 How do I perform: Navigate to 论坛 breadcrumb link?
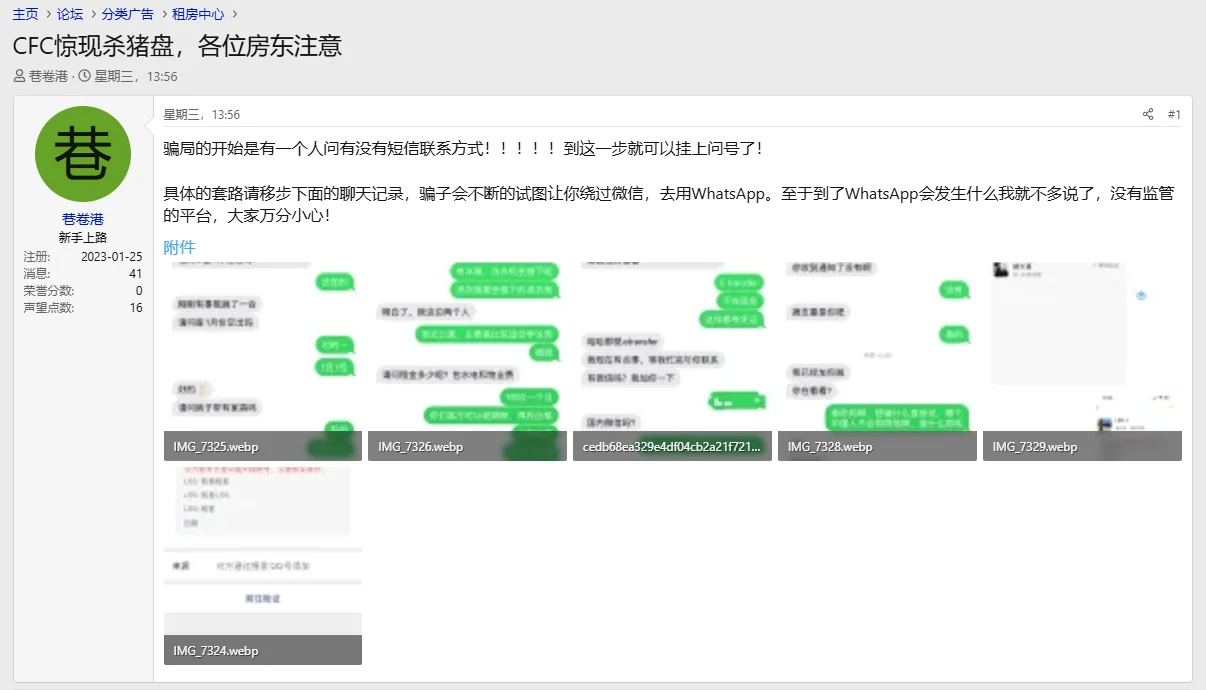[70, 14]
